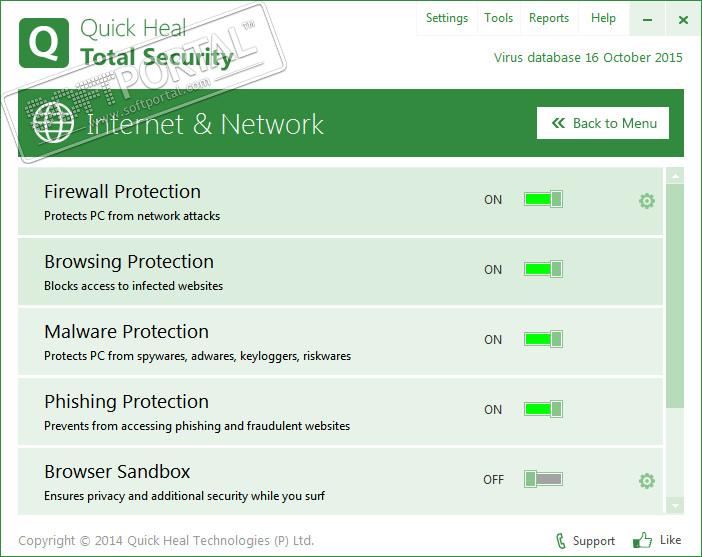
Task: Toggle Phishing Protection off
Action: [x=543, y=409]
